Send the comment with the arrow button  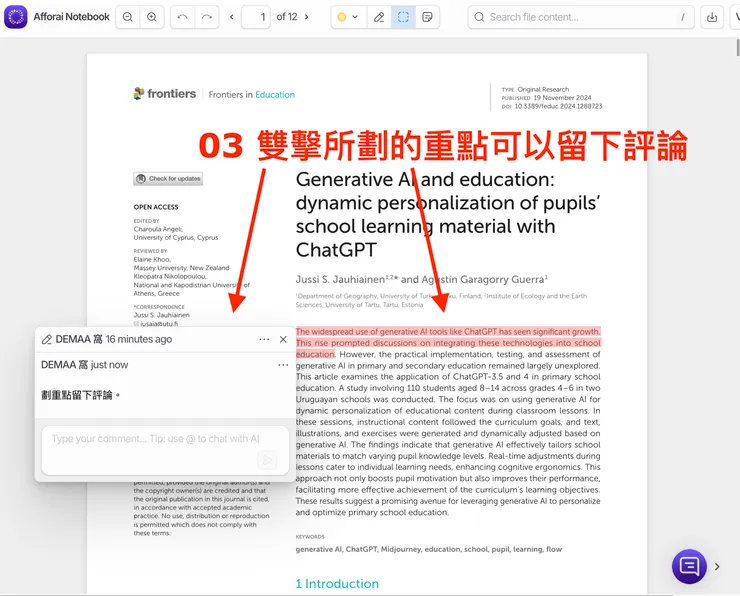coord(267,460)
